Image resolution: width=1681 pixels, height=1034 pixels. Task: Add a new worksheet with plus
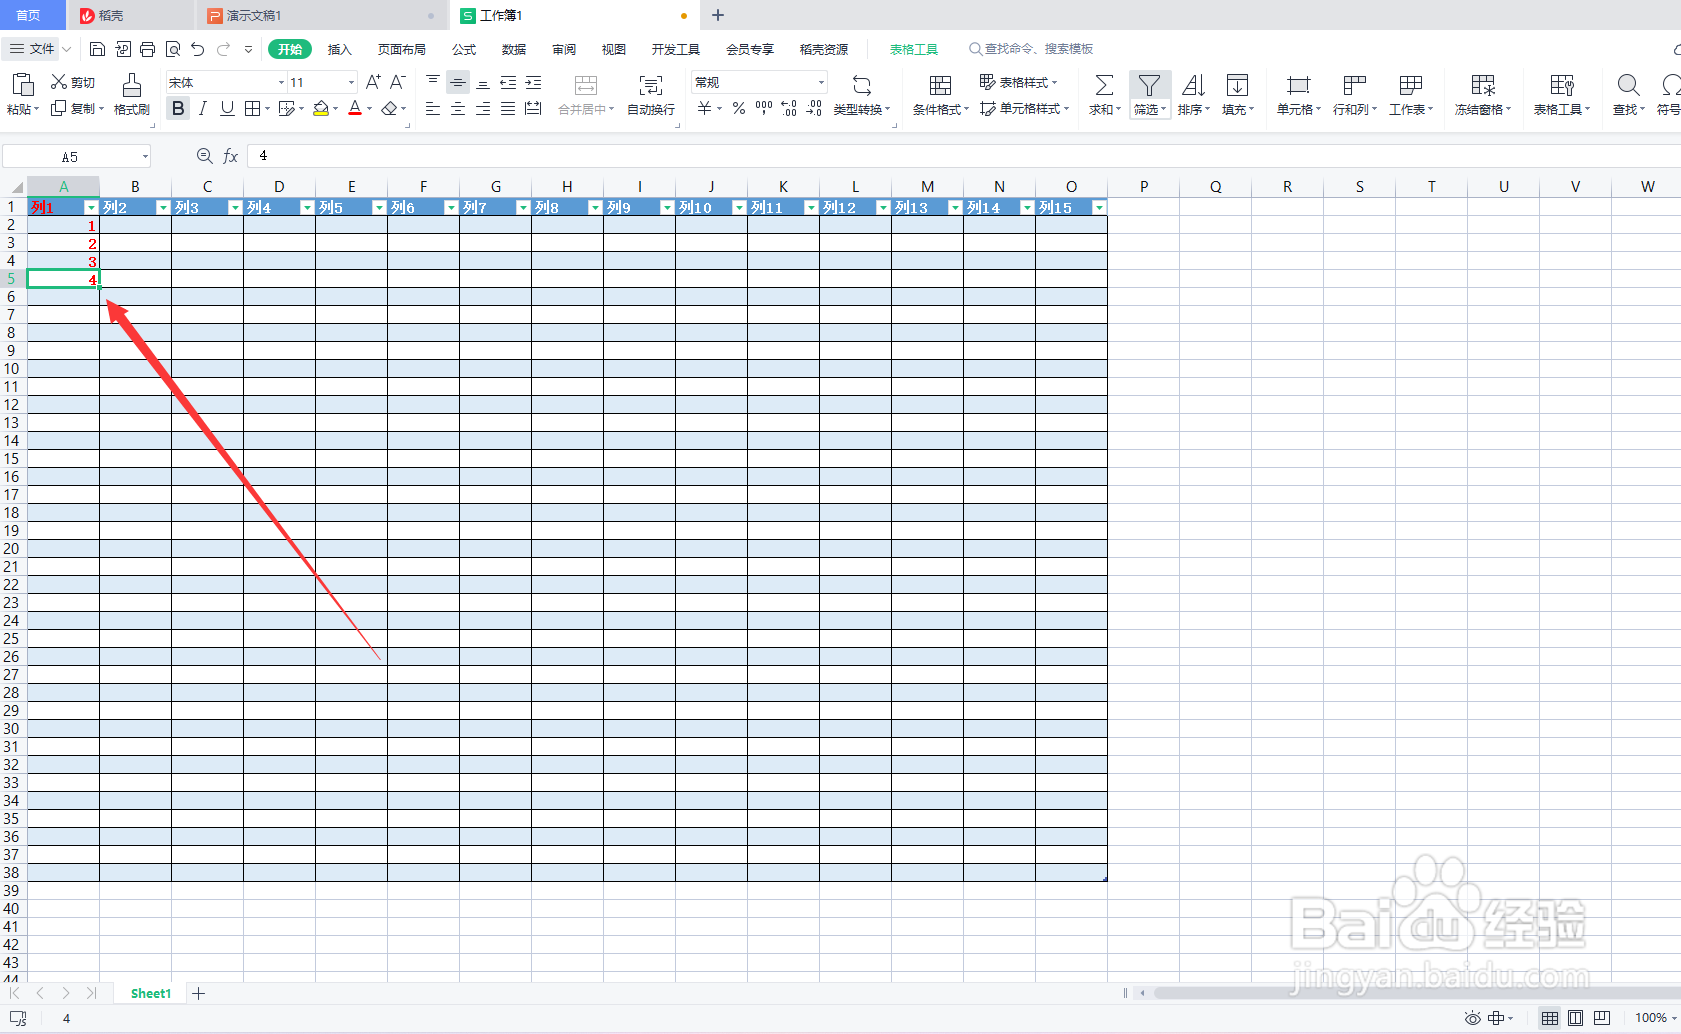(x=199, y=993)
